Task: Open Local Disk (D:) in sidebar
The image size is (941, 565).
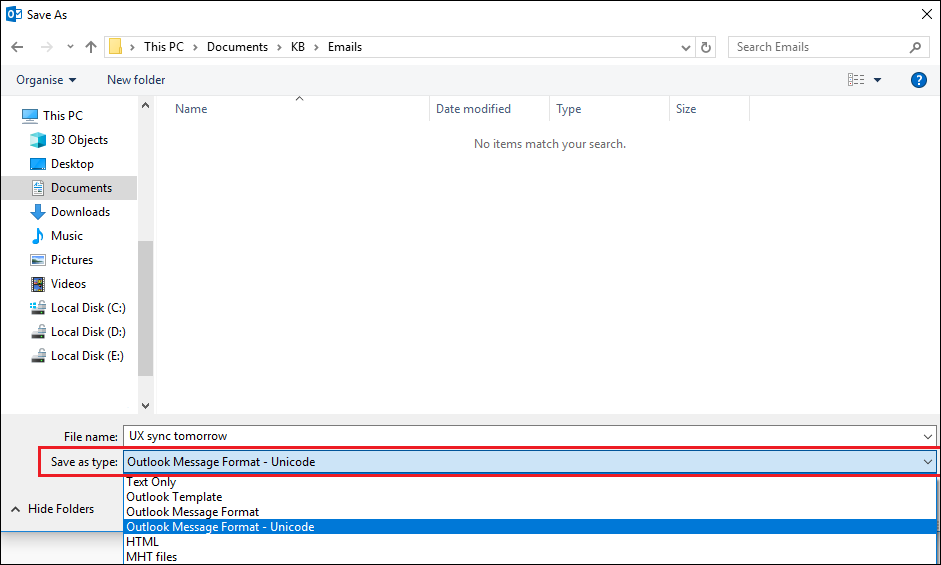Action: coord(88,332)
